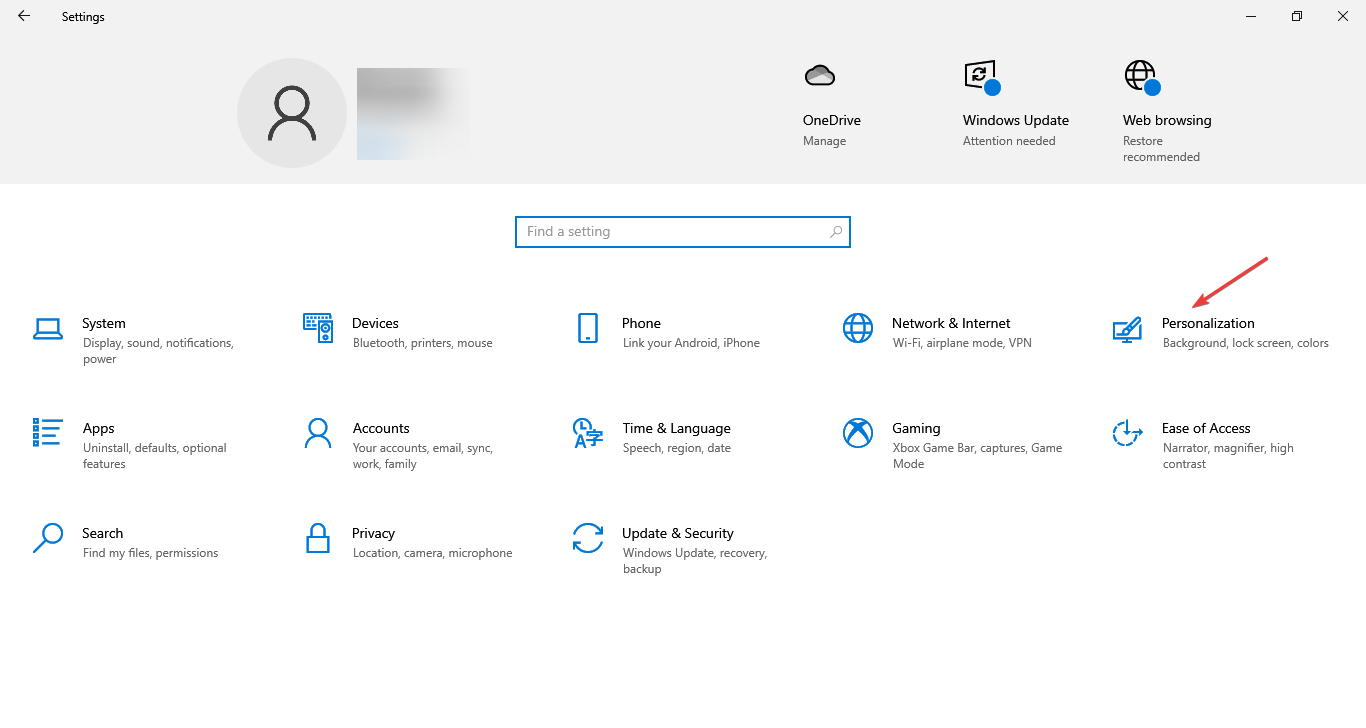Image resolution: width=1366 pixels, height=728 pixels.
Task: Open the Search magnifier category icon
Action: coord(47,538)
